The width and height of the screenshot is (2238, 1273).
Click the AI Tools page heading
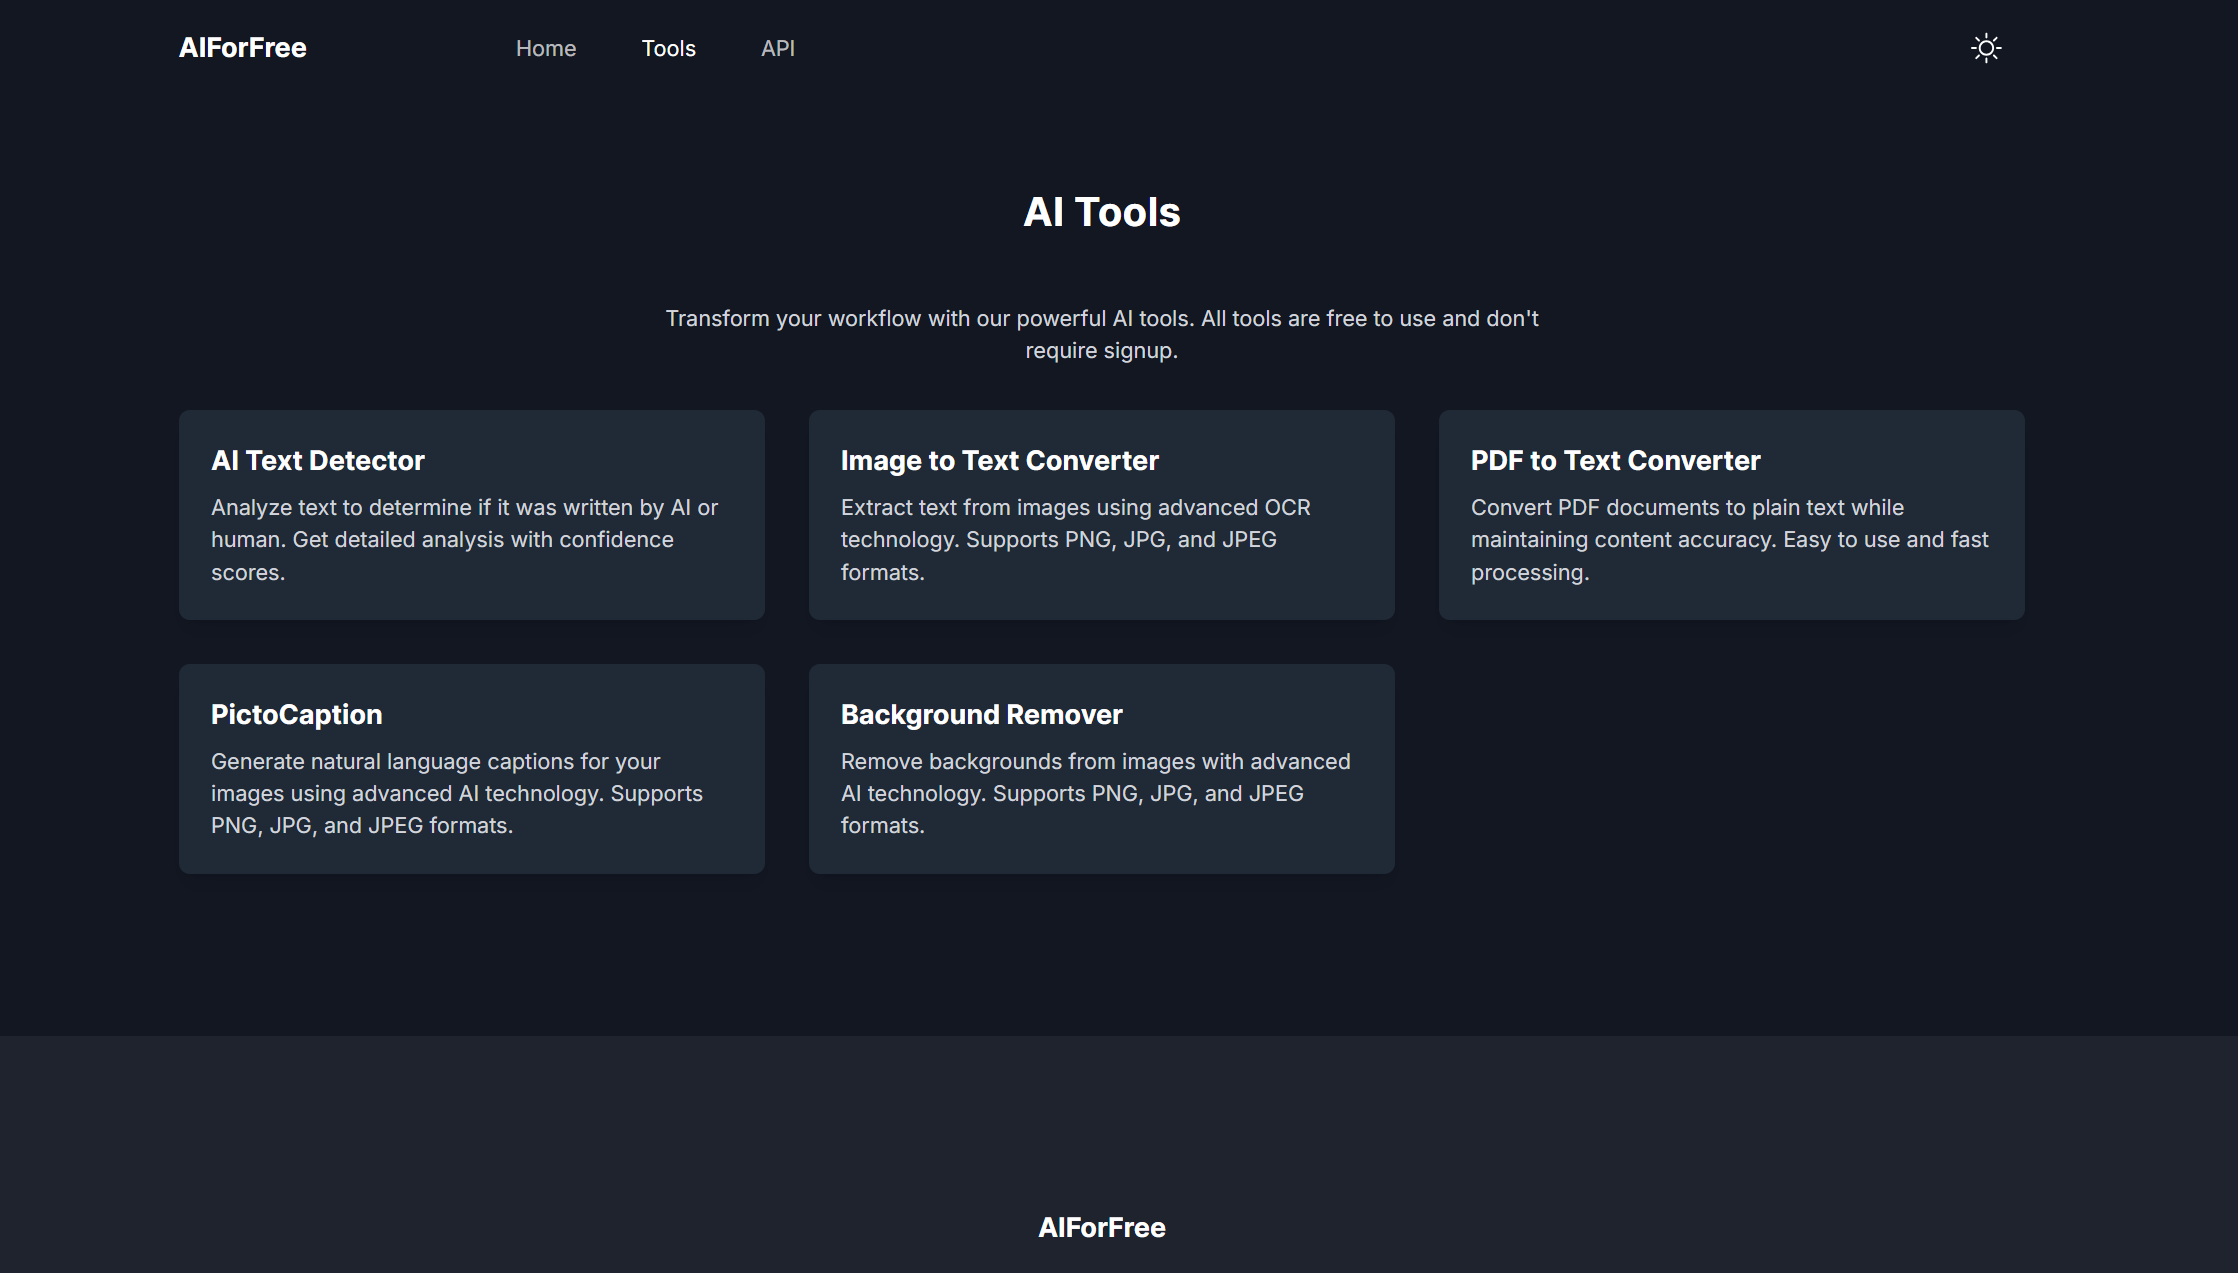(1101, 212)
